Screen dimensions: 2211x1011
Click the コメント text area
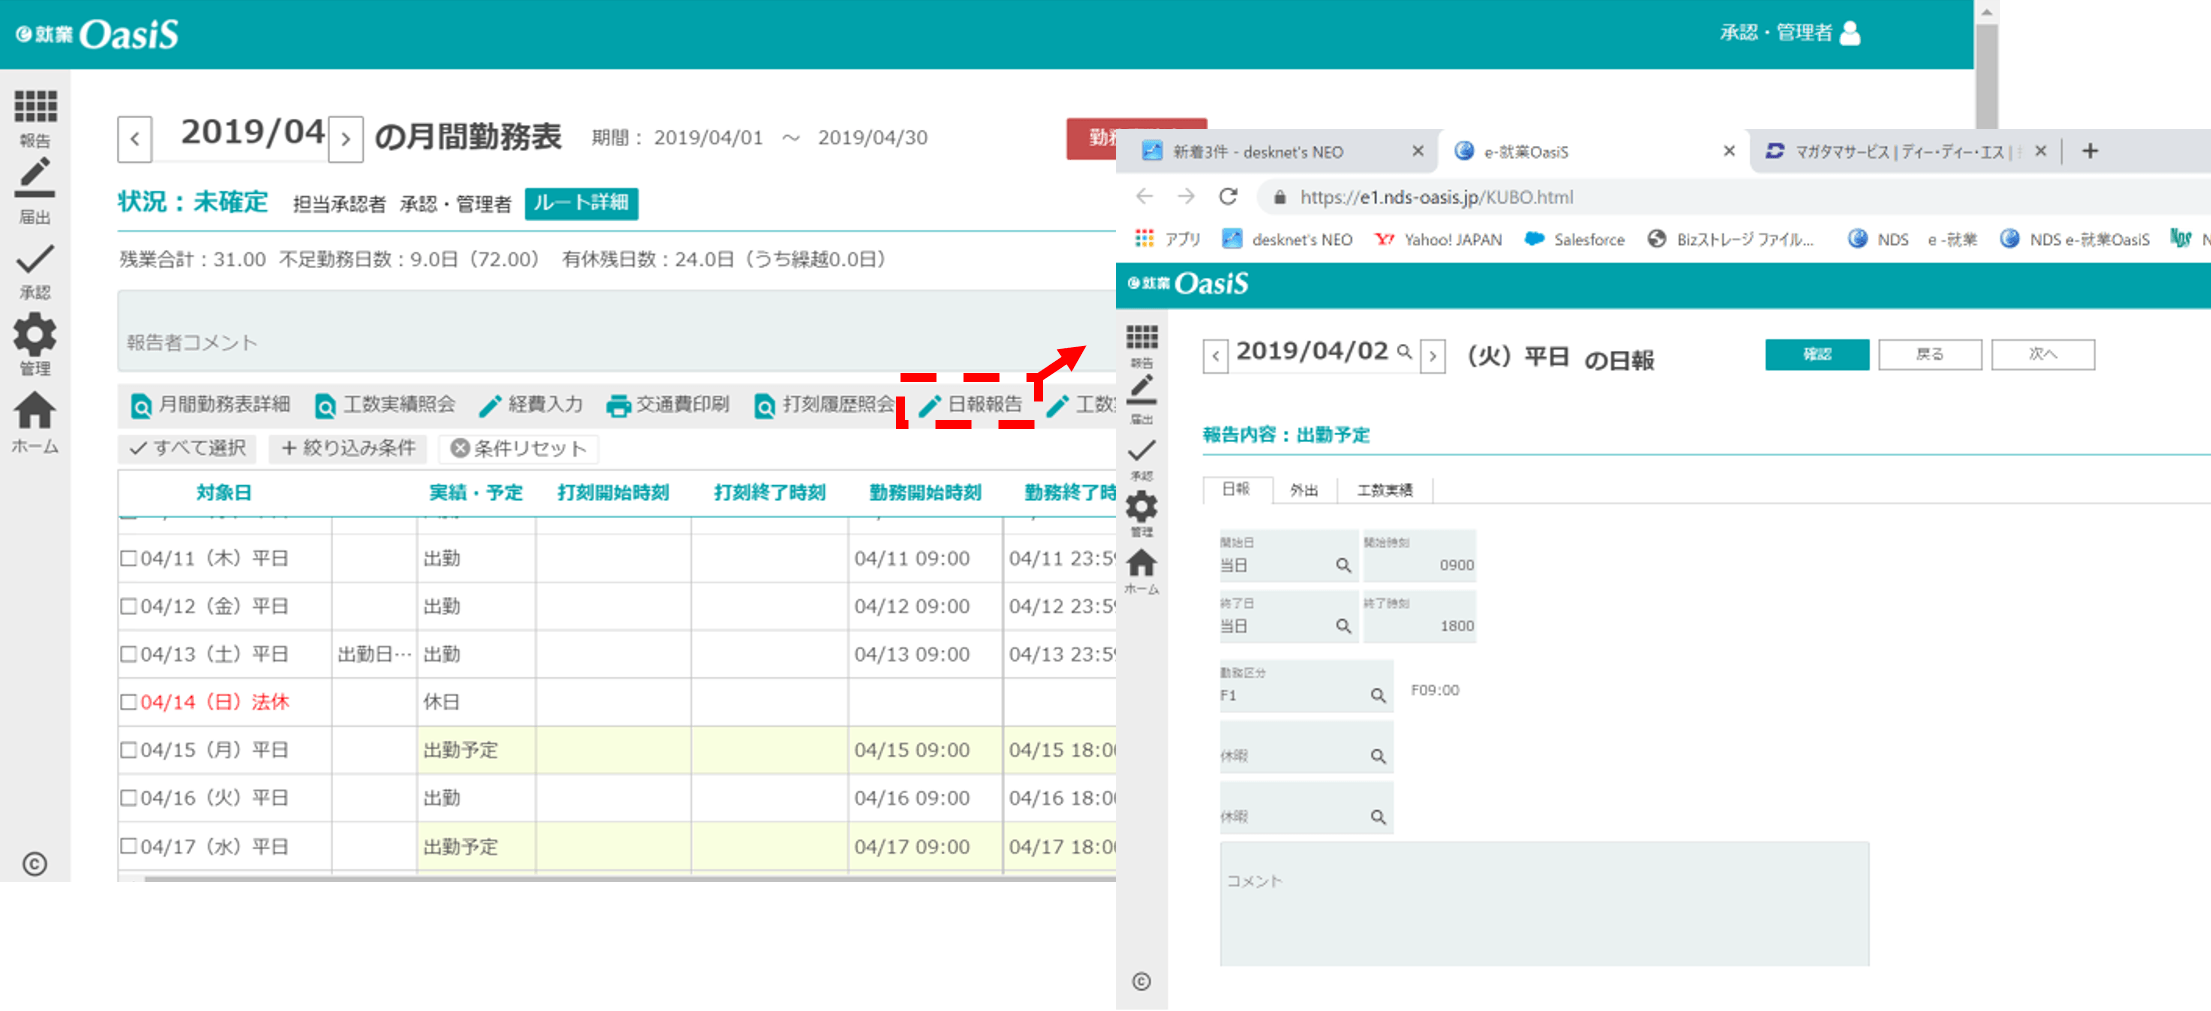(x=1543, y=904)
